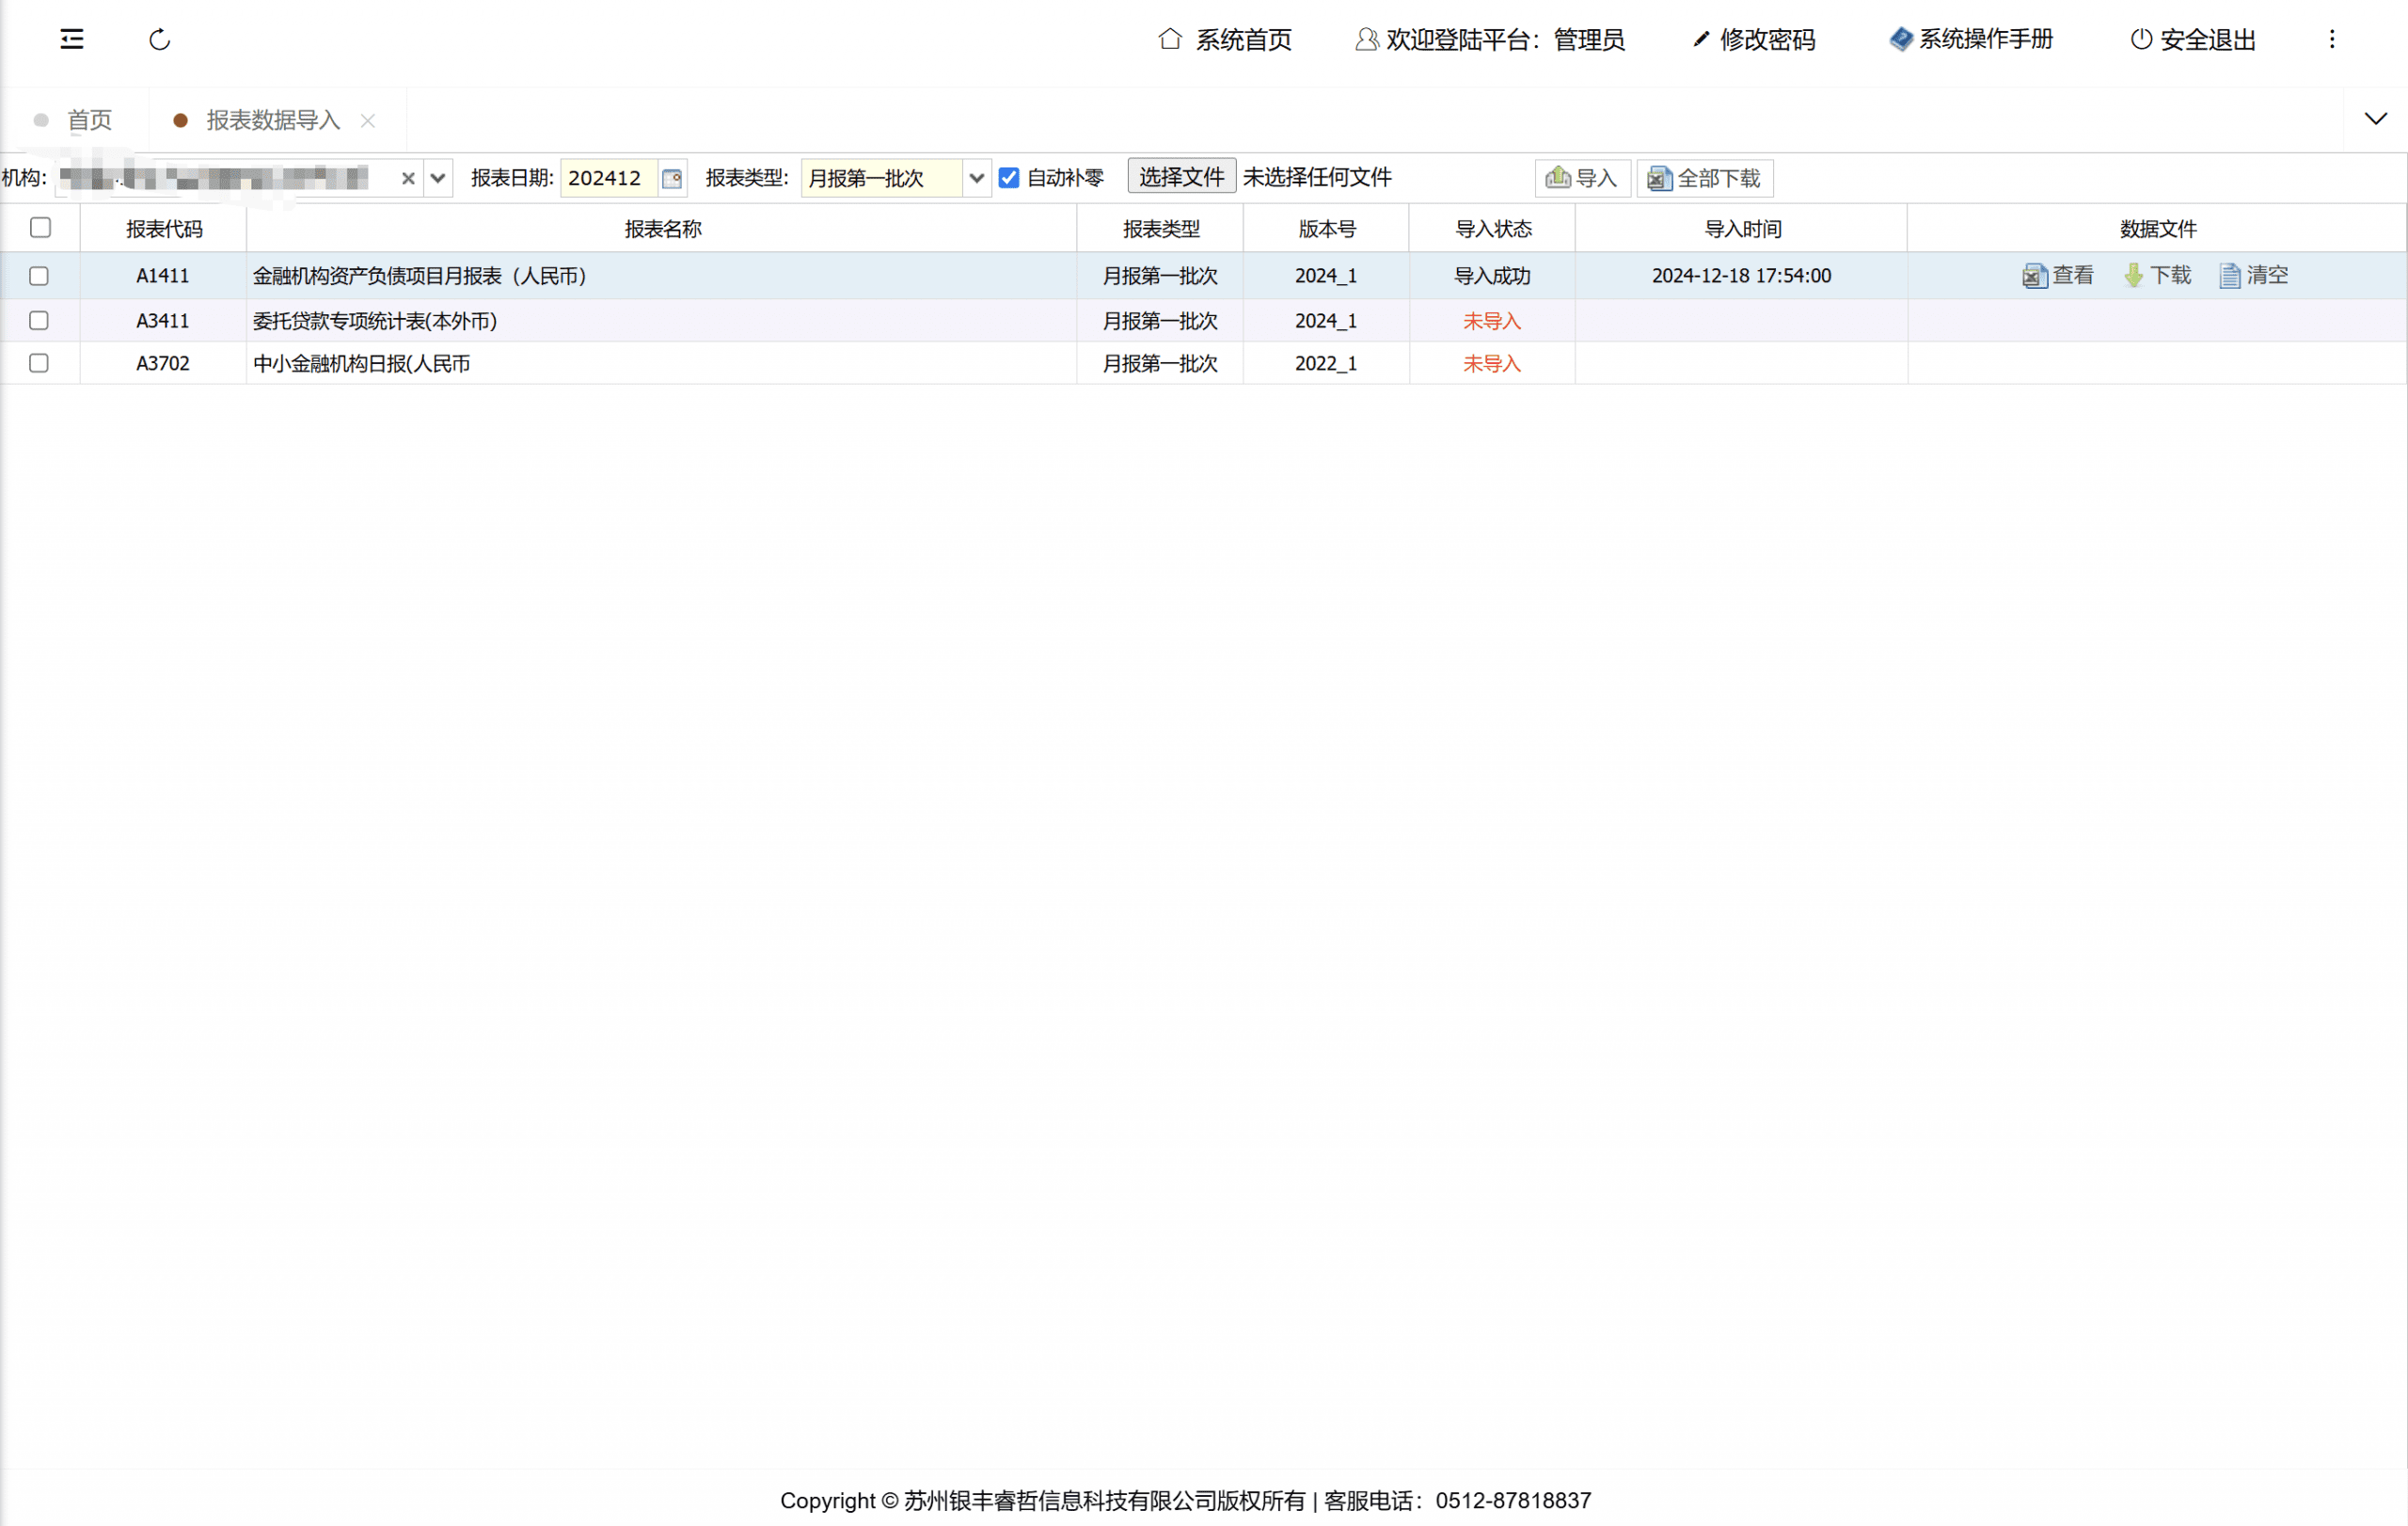The height and width of the screenshot is (1526, 2408).
Task: Toggle the 自动补零 checkbox
Action: [x=1009, y=178]
